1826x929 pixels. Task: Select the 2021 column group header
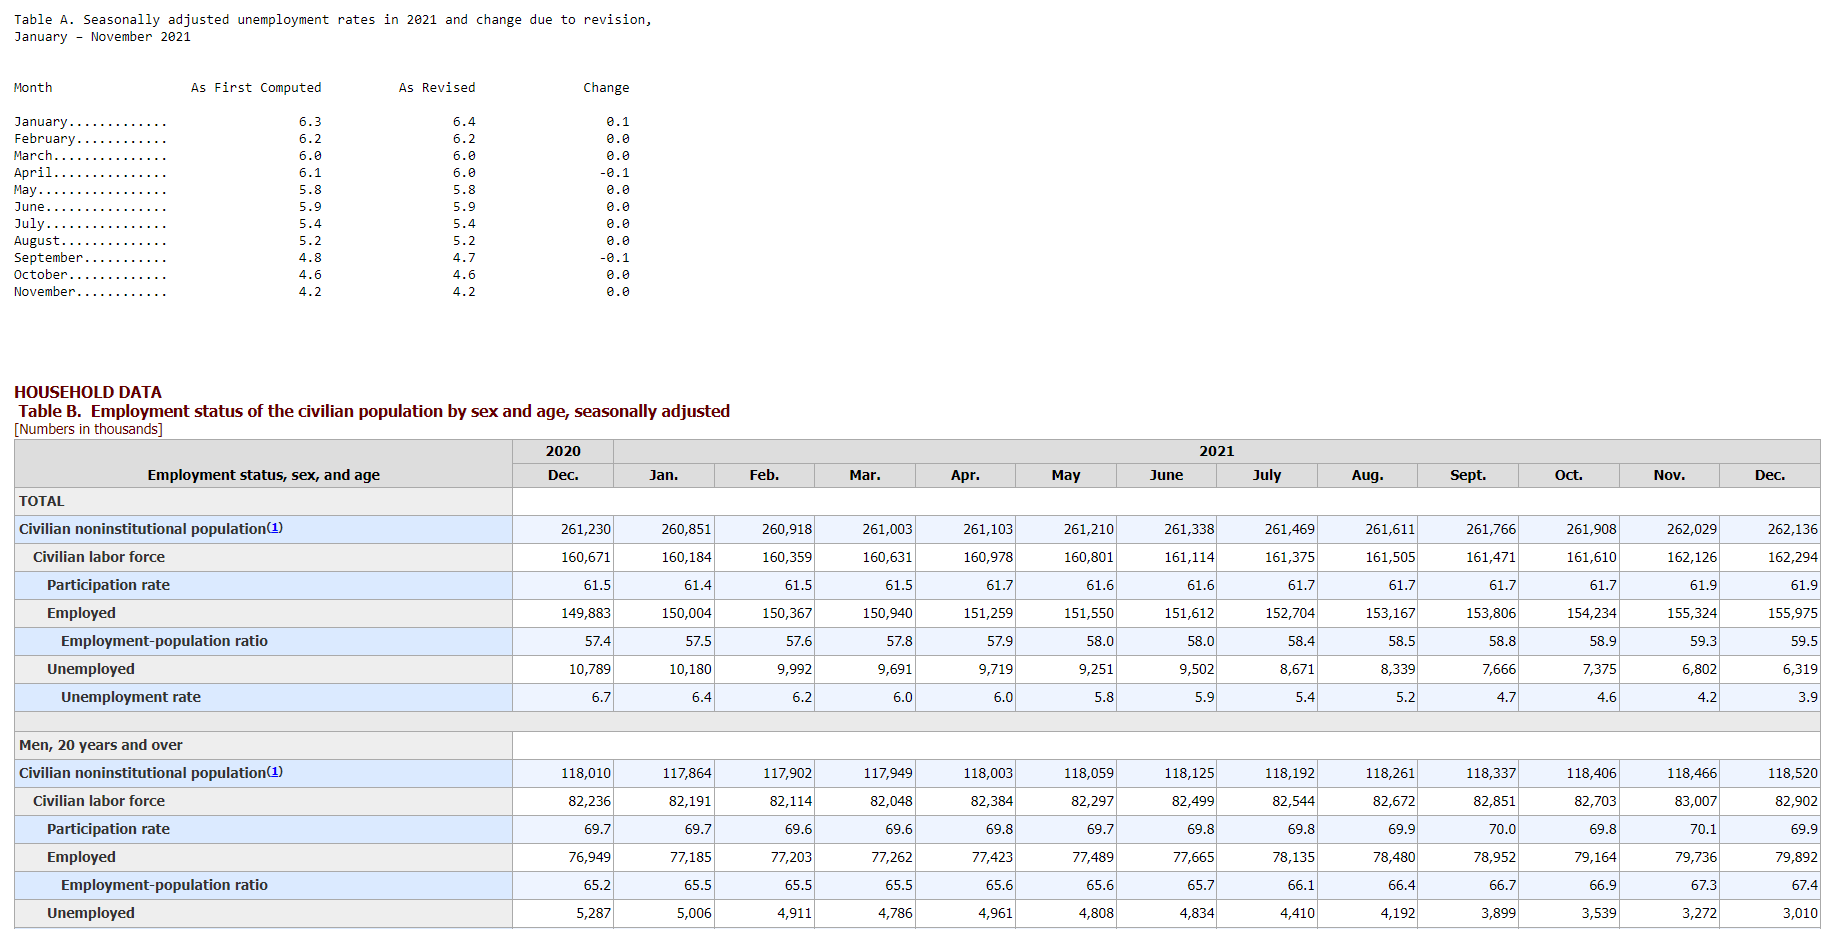tap(1217, 451)
